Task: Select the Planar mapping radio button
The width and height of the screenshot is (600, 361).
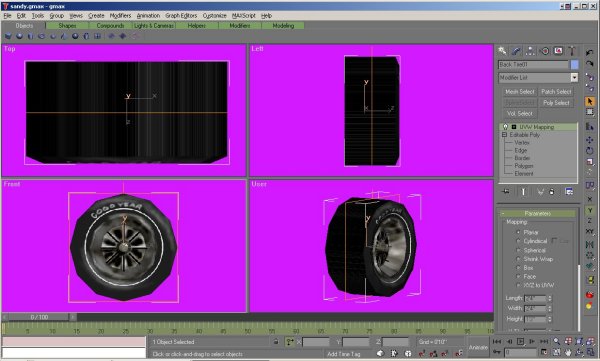Action: 518,232
